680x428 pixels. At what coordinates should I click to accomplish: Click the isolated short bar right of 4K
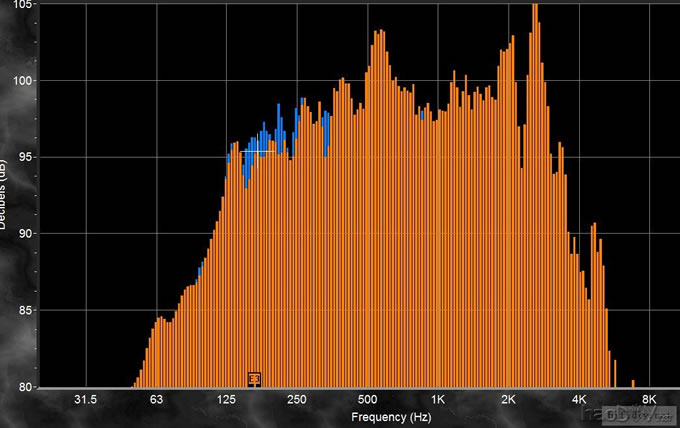633,382
